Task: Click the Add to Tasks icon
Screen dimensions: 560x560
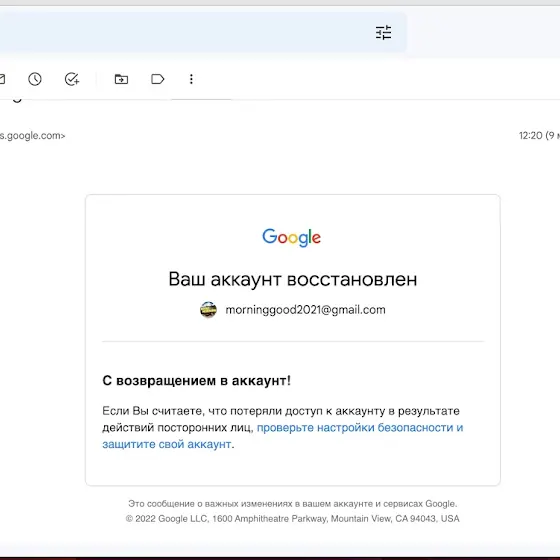Action: click(72, 79)
